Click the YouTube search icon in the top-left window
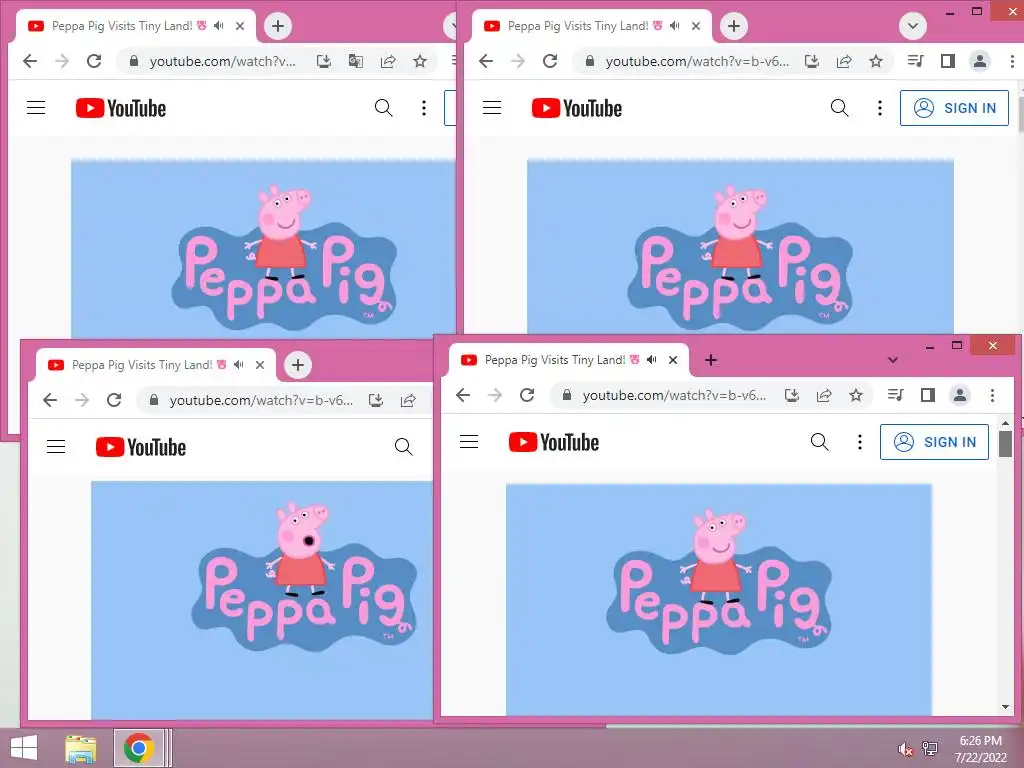The height and width of the screenshot is (768, 1024). (383, 108)
